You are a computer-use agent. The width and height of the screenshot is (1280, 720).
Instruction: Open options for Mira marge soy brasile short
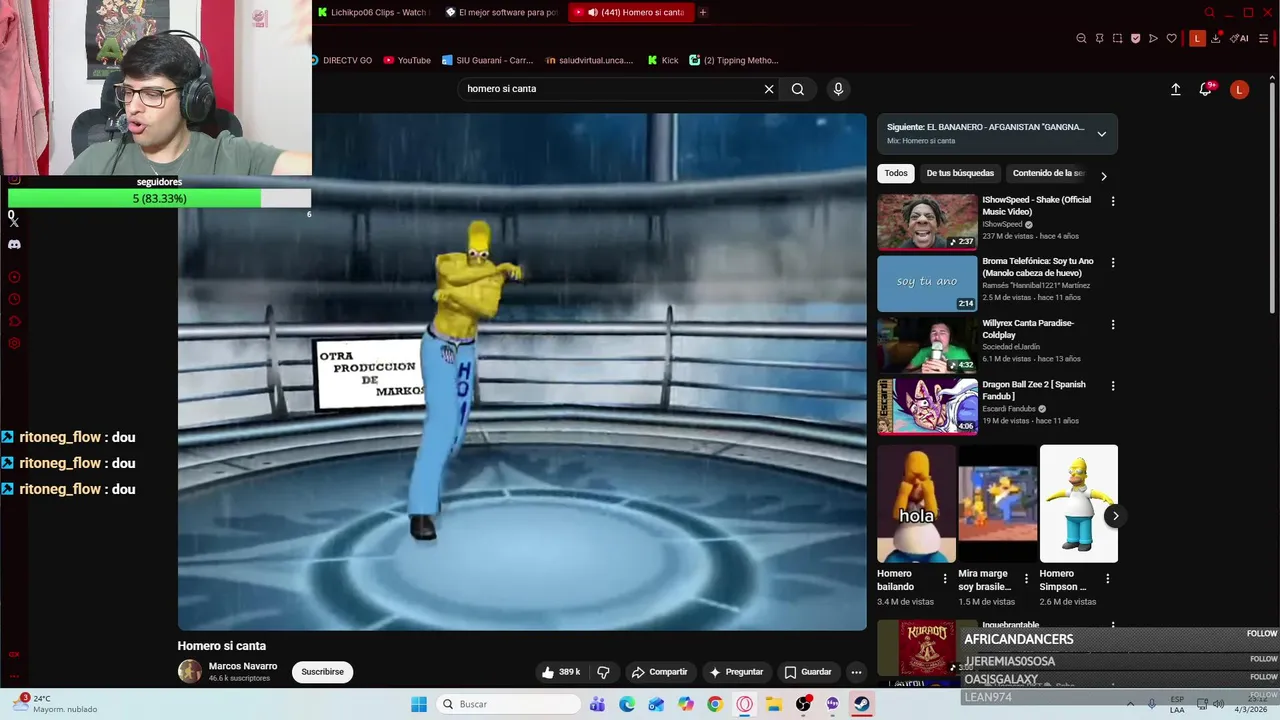point(1026,579)
